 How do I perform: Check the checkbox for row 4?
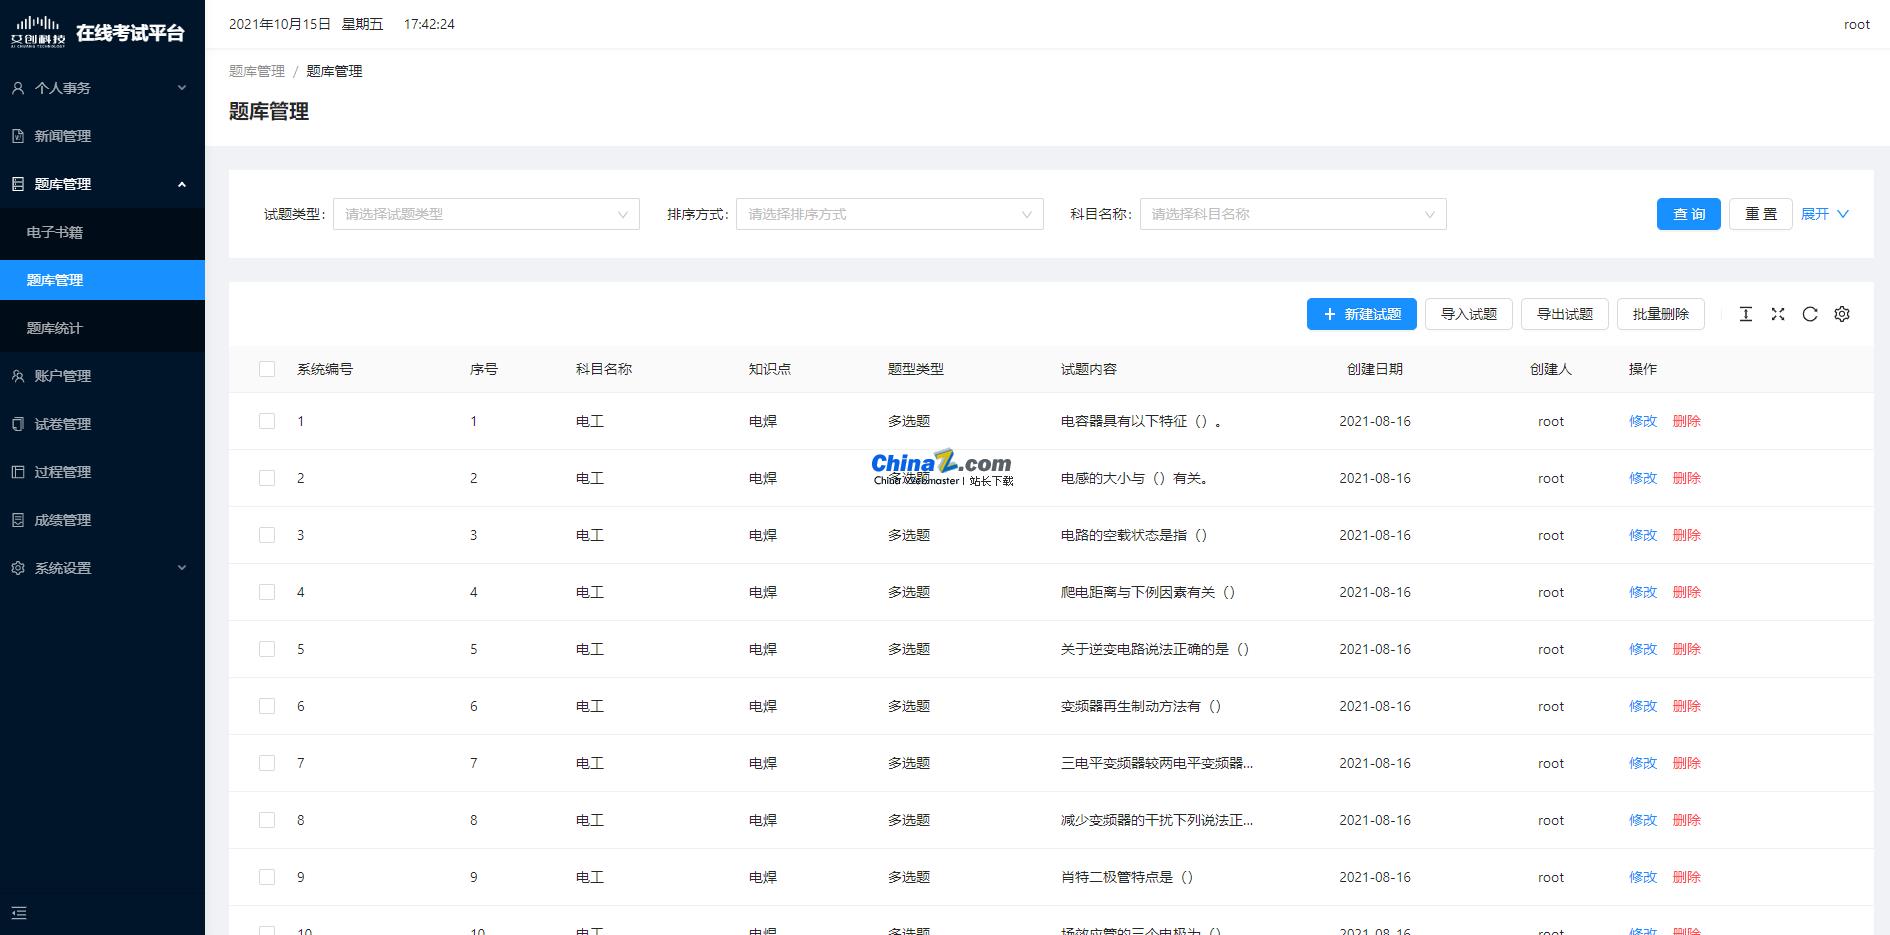pos(267,592)
